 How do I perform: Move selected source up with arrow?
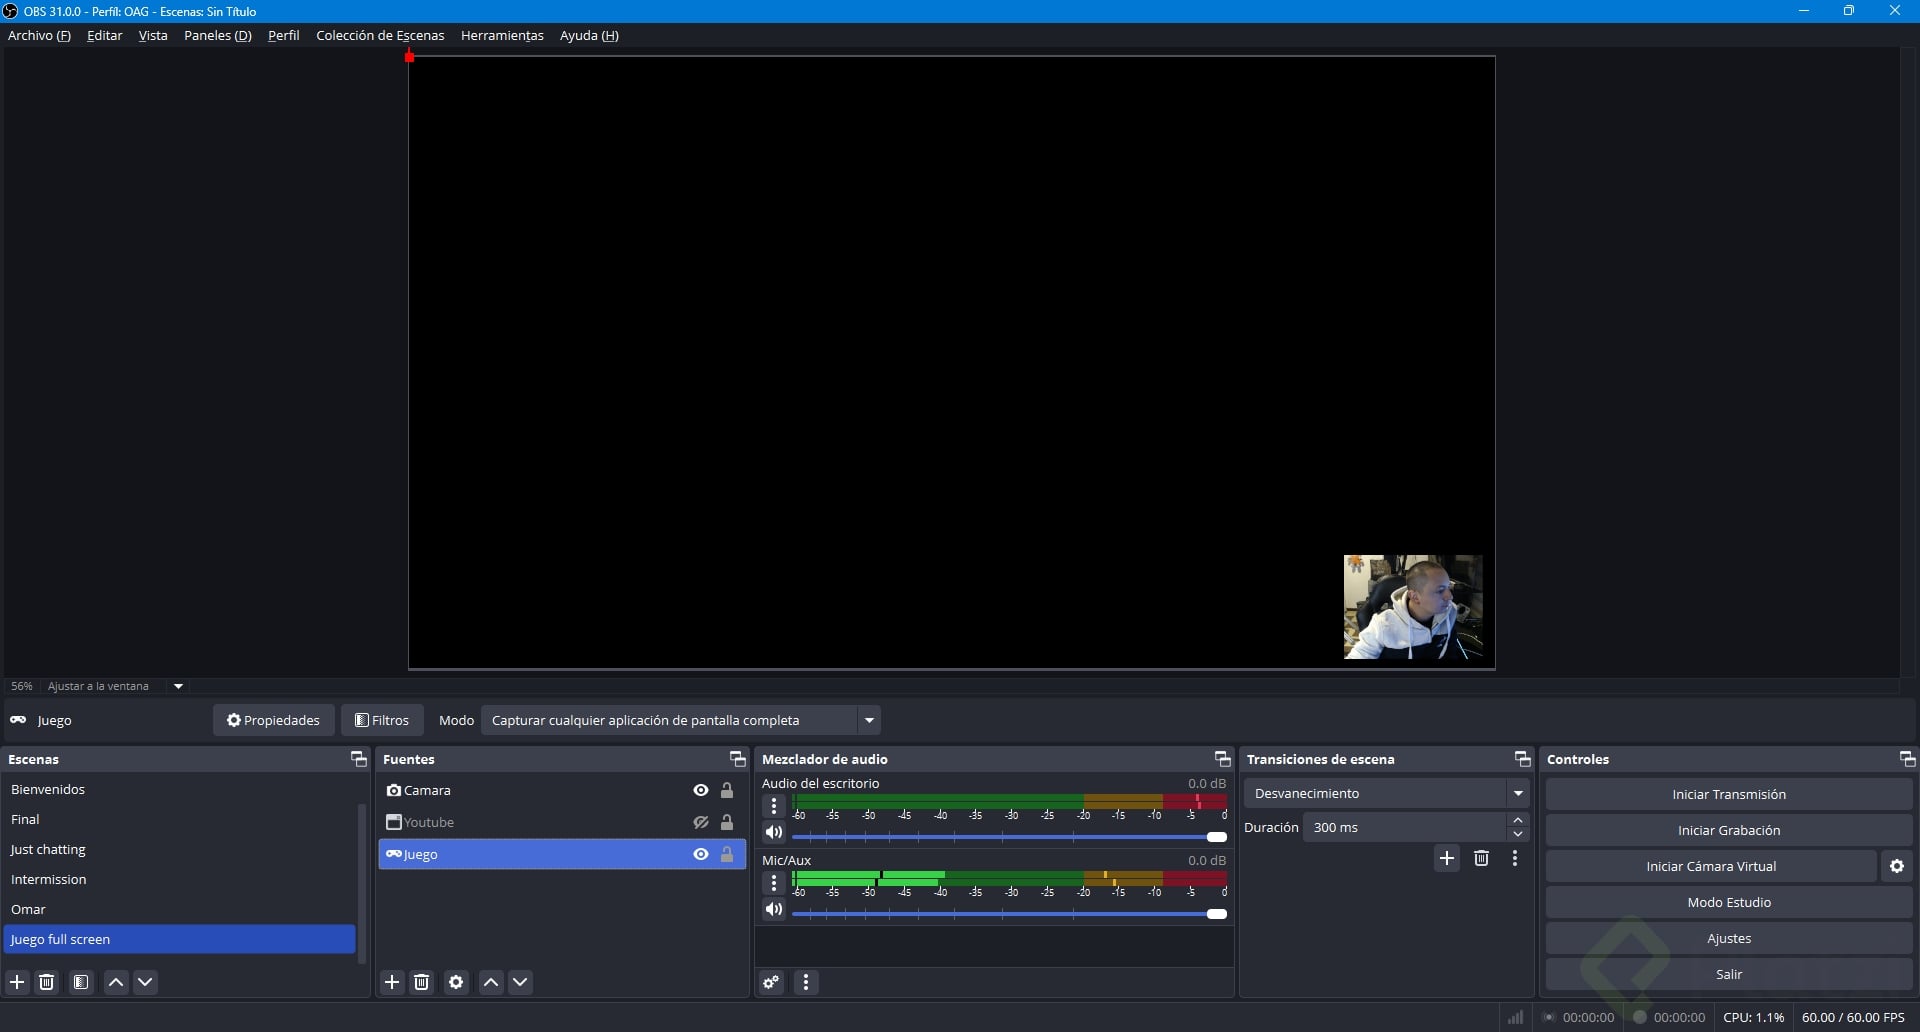(491, 983)
